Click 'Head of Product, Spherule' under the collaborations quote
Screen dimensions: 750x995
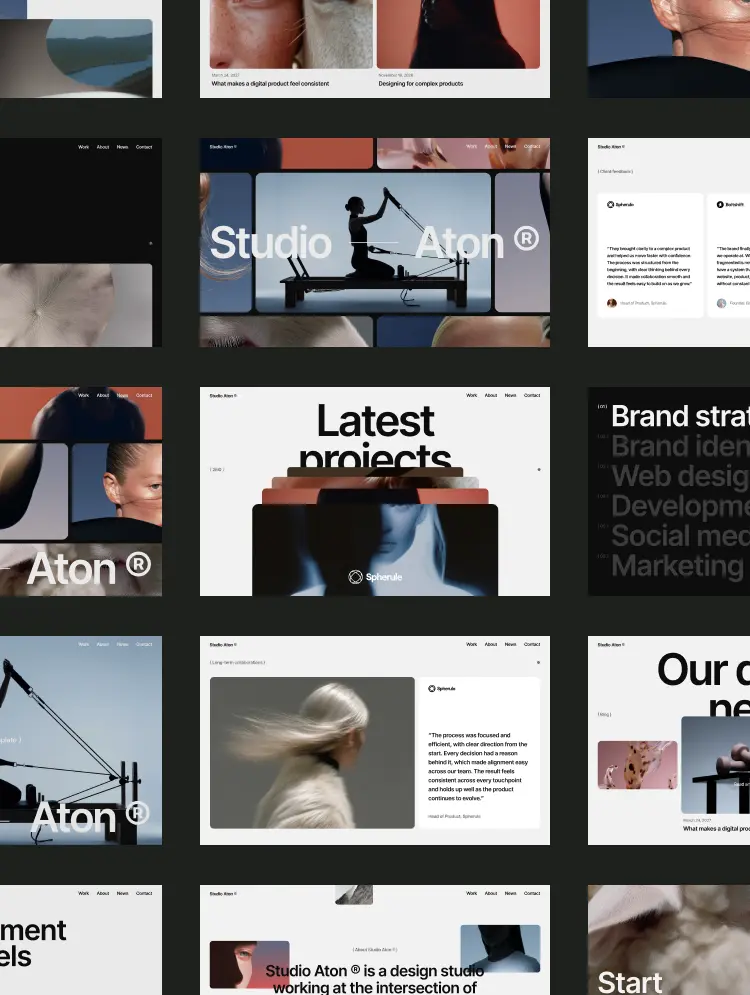coord(454,816)
